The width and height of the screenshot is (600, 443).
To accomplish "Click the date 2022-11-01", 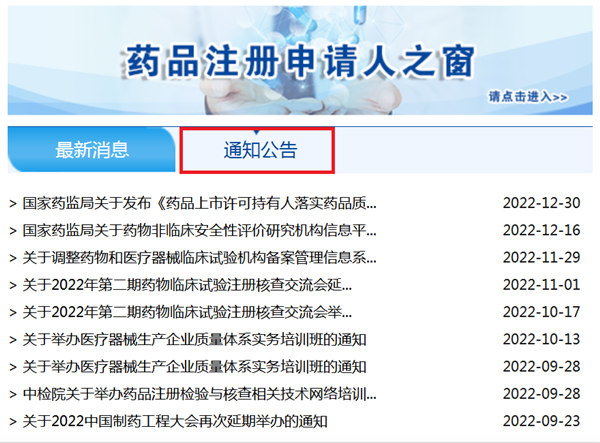I will pos(541,285).
